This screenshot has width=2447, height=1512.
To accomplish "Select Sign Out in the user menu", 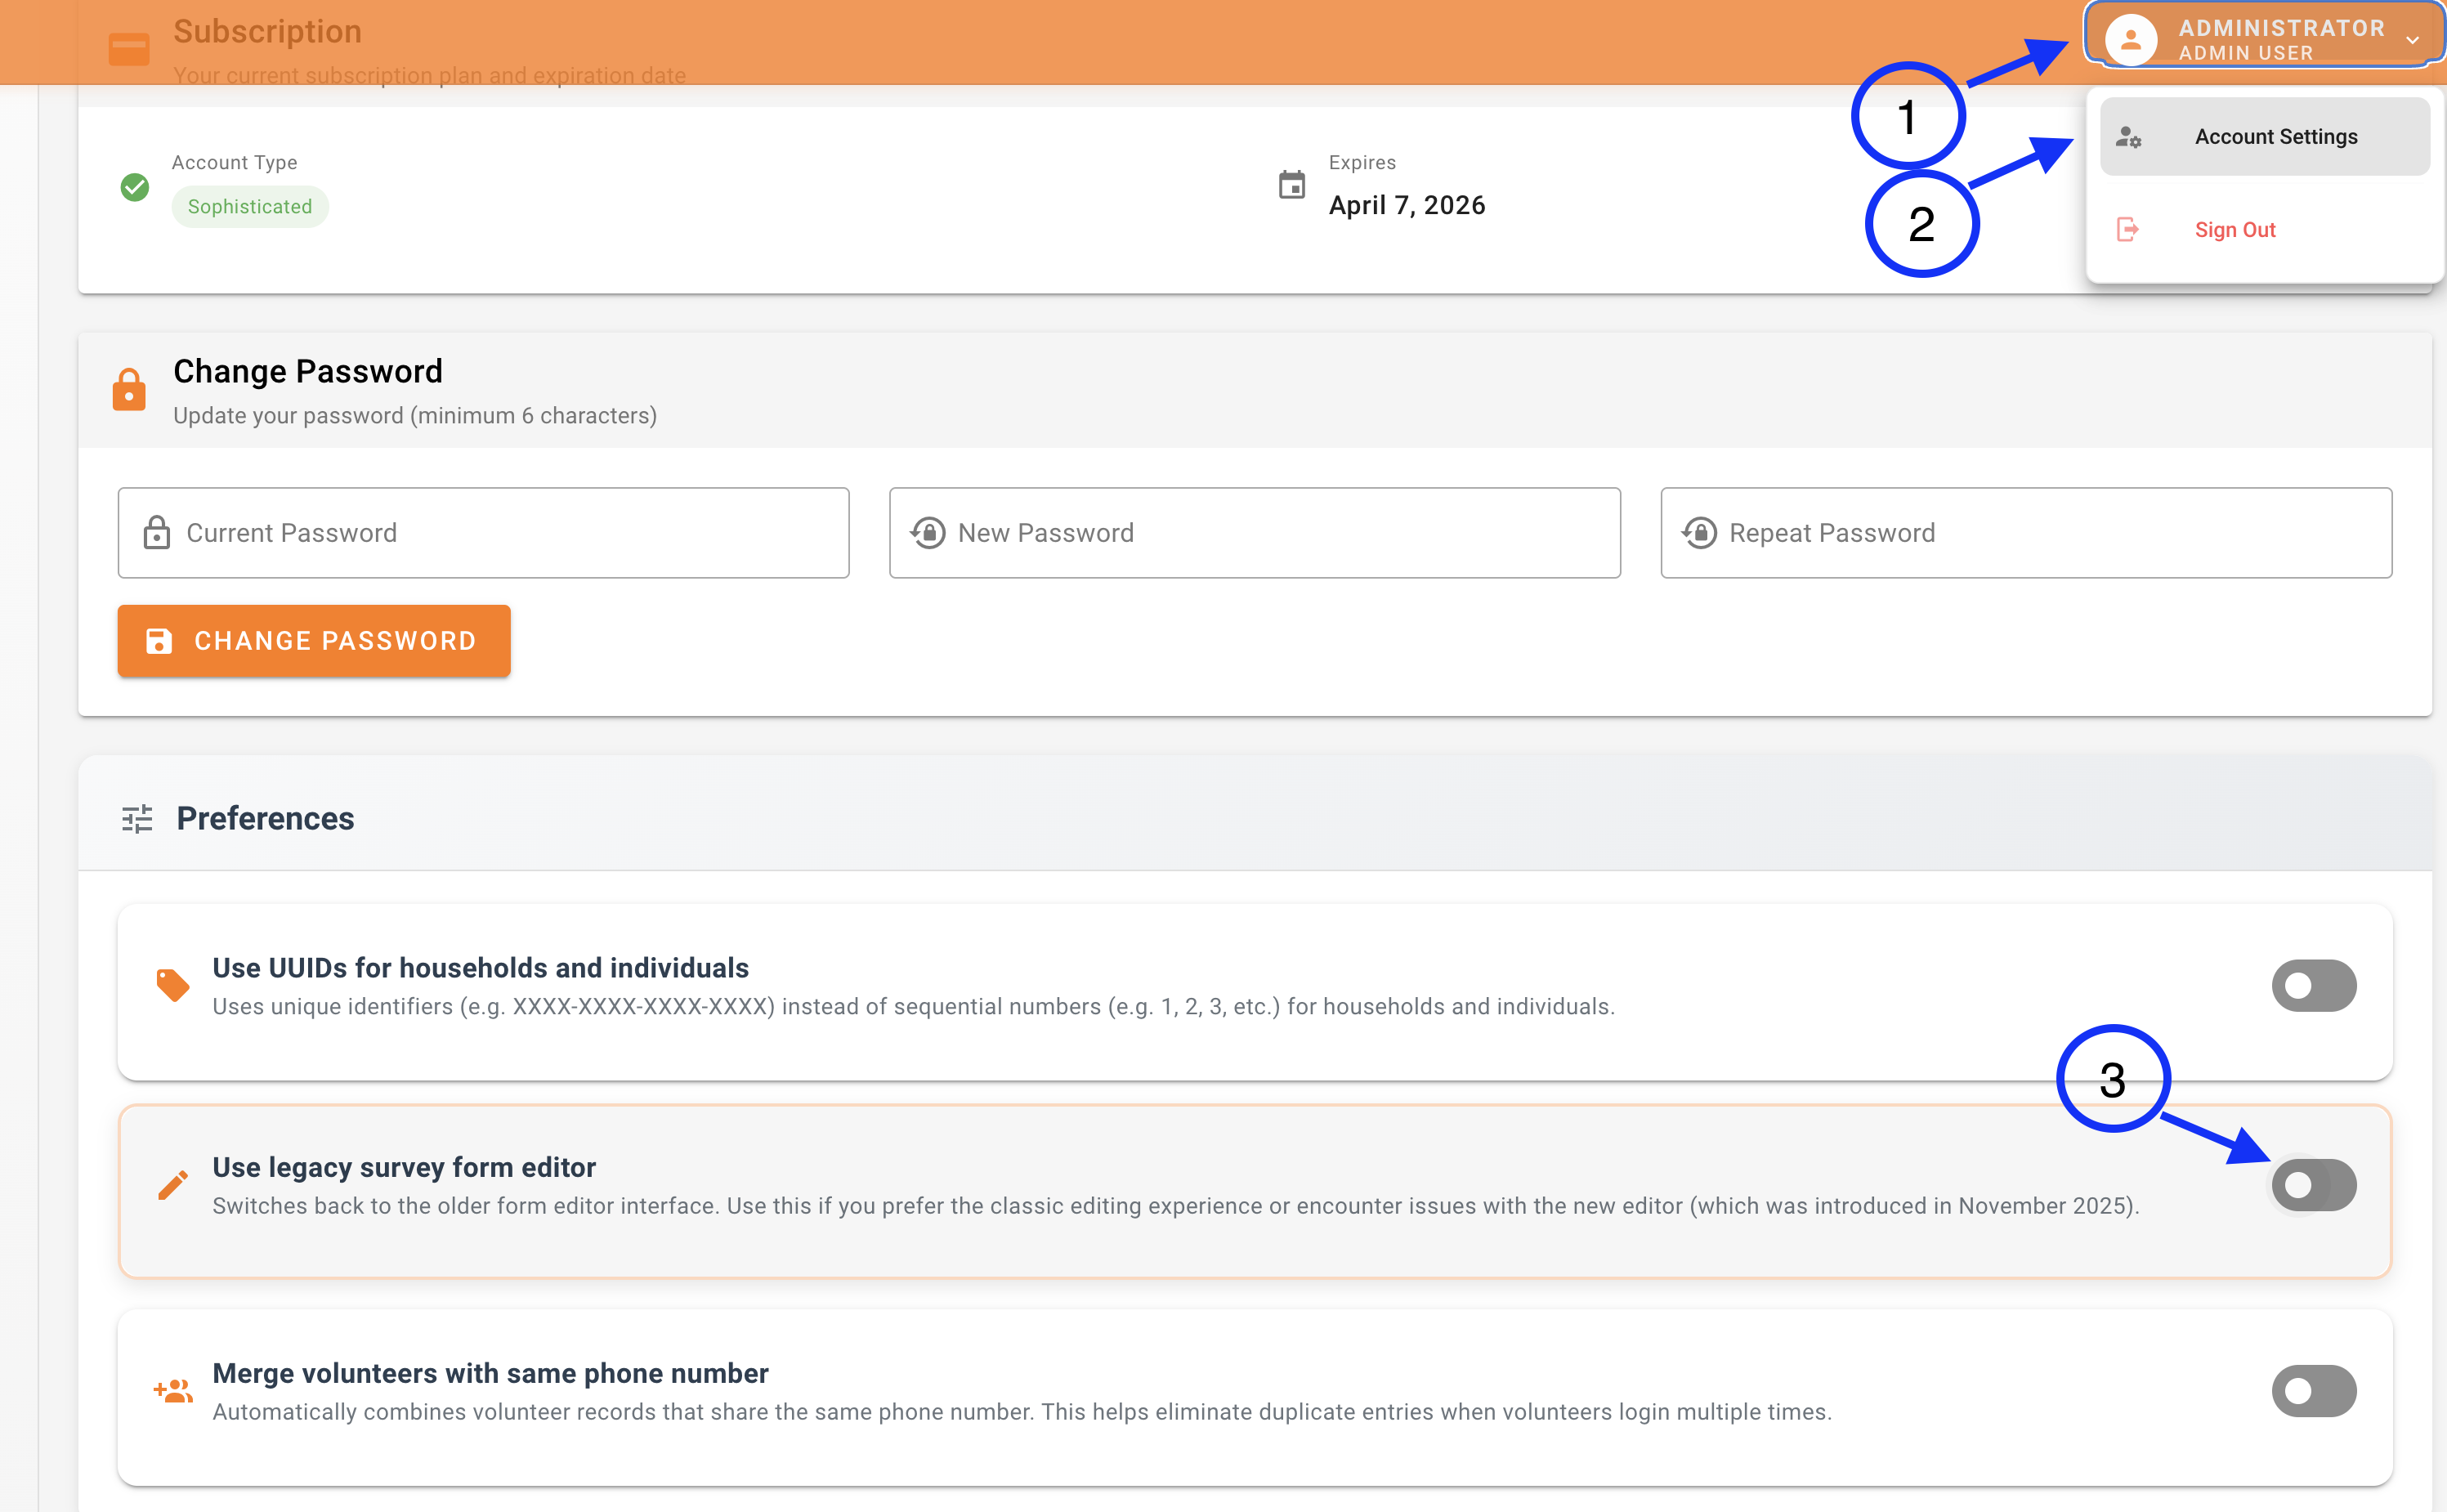I will click(x=2234, y=230).
